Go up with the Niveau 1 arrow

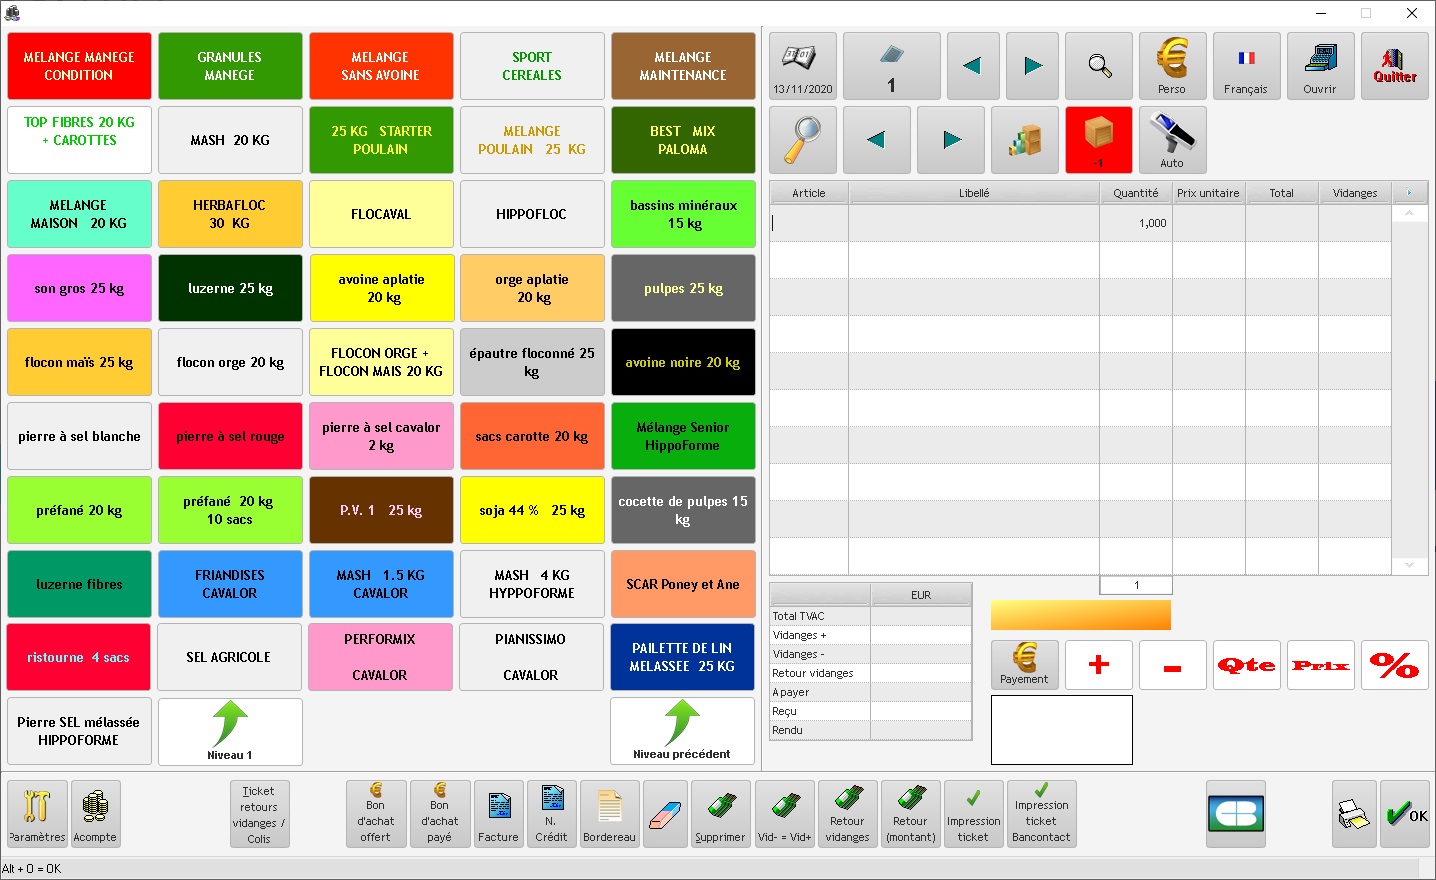pyautogui.click(x=230, y=731)
